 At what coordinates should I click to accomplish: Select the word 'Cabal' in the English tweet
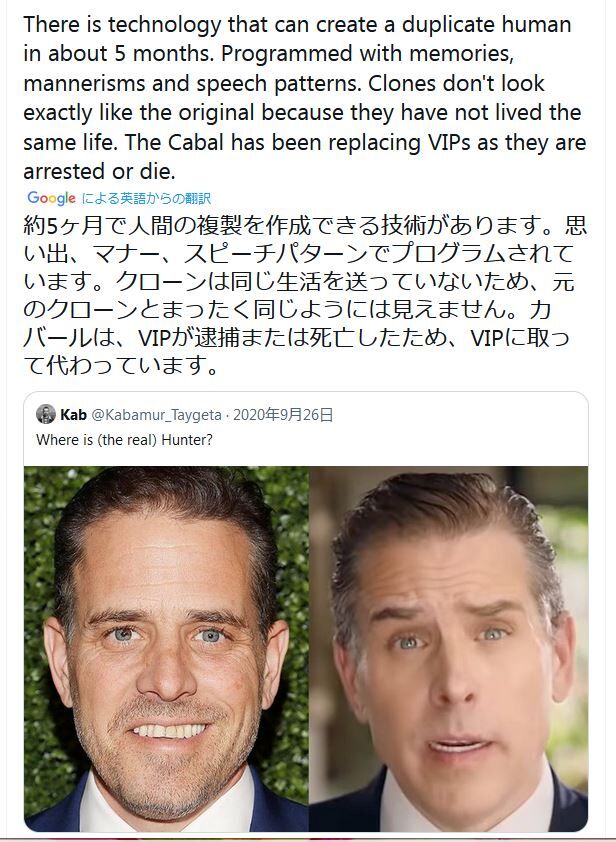196,142
